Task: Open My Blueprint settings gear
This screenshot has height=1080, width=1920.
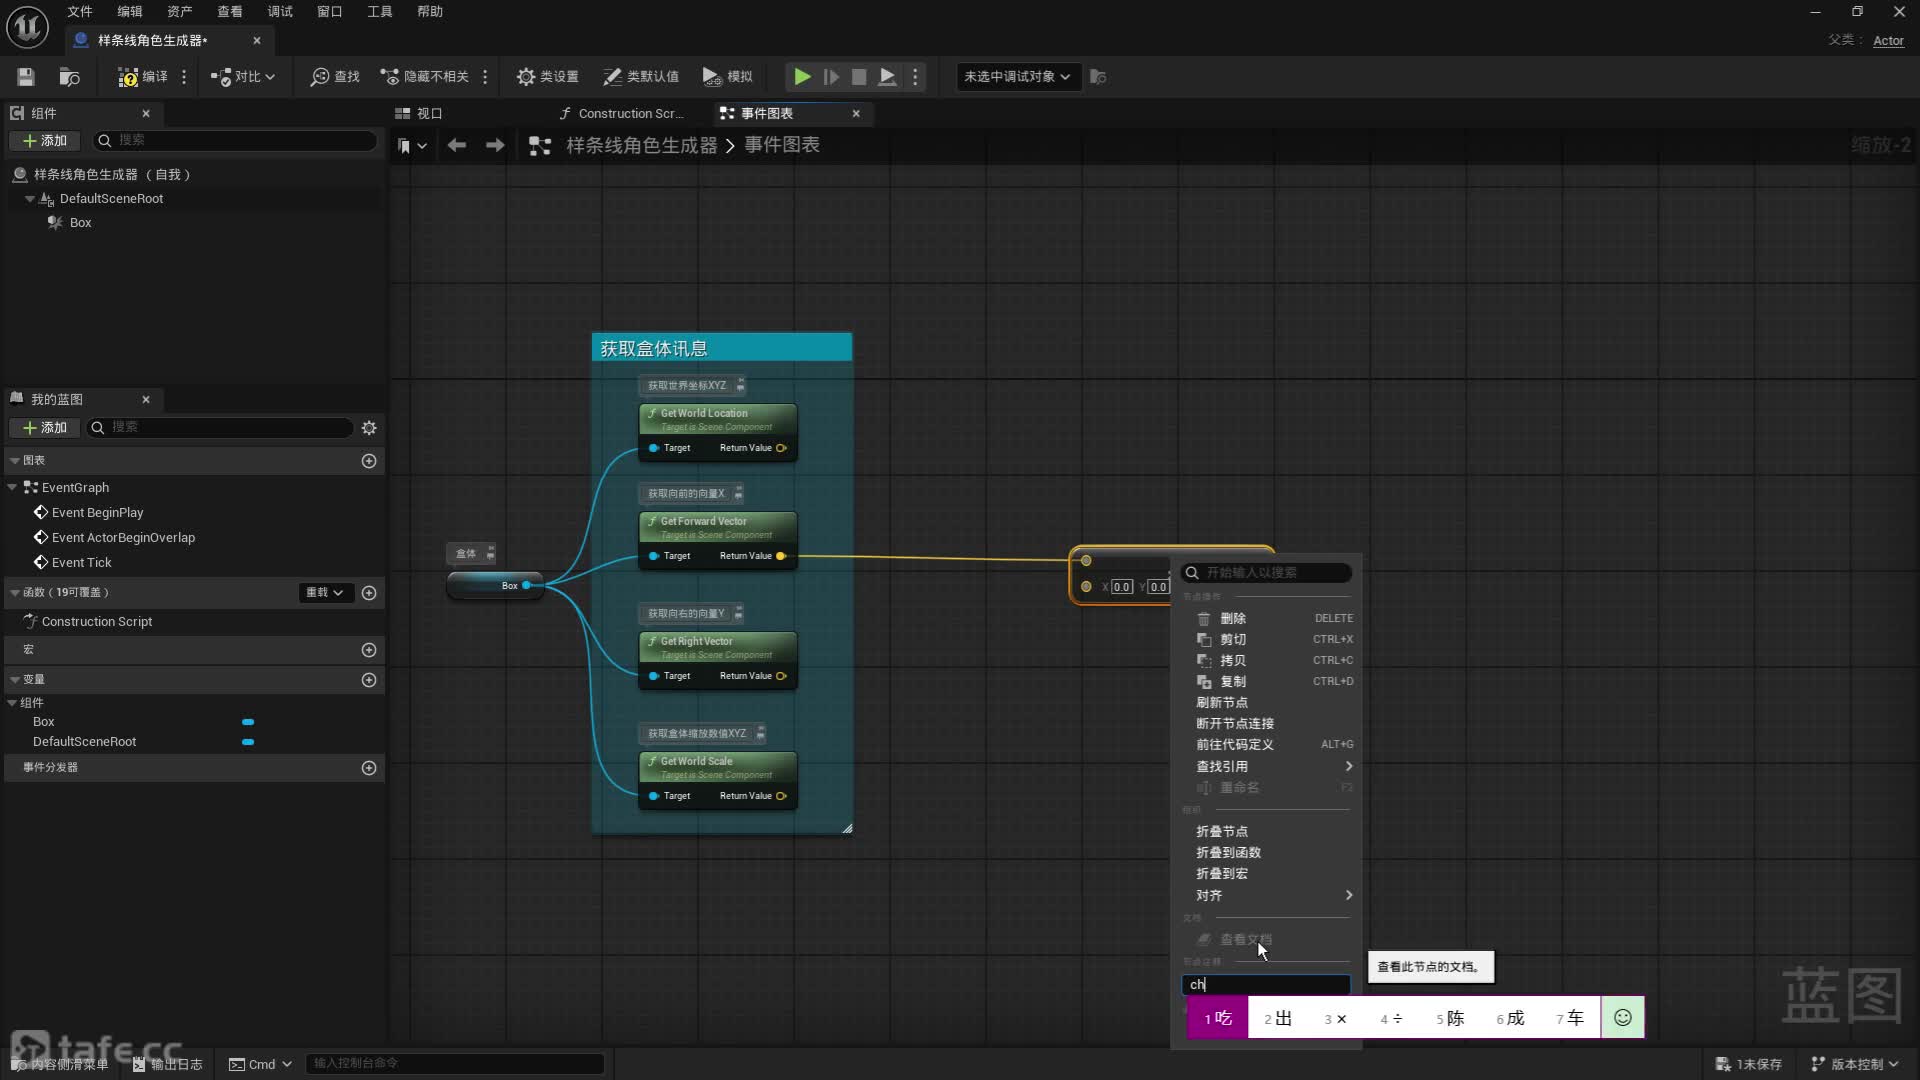Action: (369, 428)
